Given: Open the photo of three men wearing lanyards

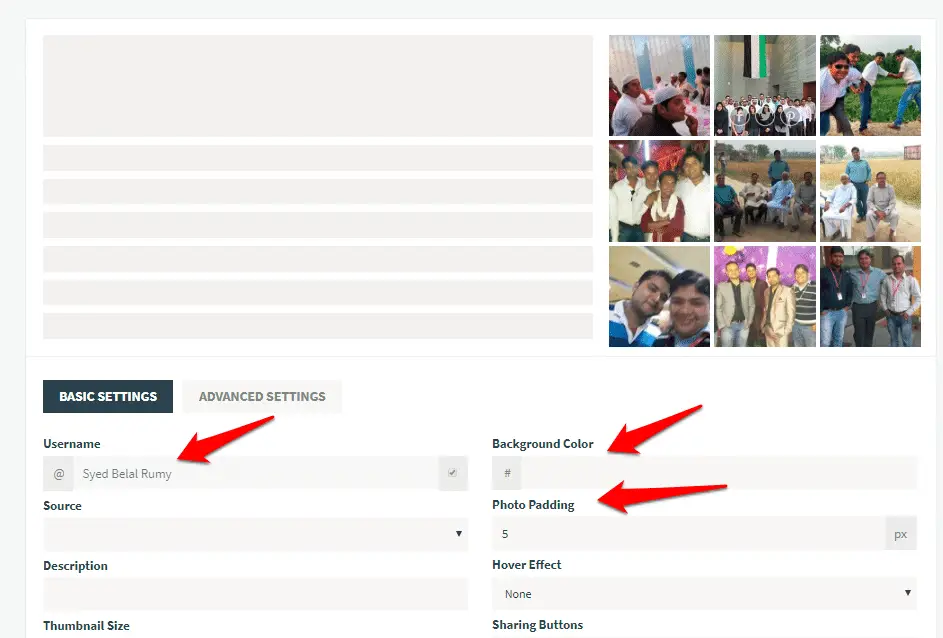Looking at the screenshot, I should coord(870,296).
